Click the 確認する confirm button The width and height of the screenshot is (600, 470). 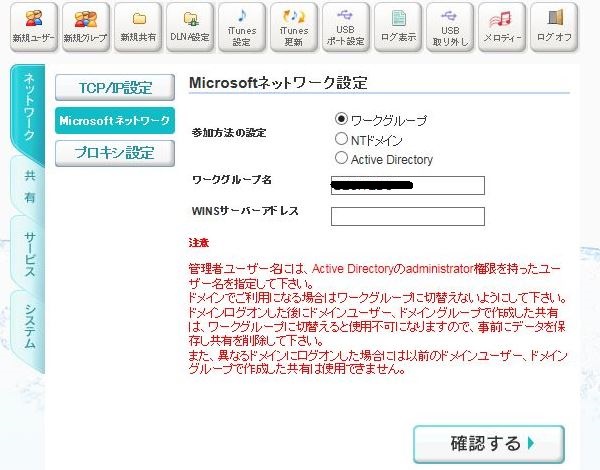click(x=489, y=444)
